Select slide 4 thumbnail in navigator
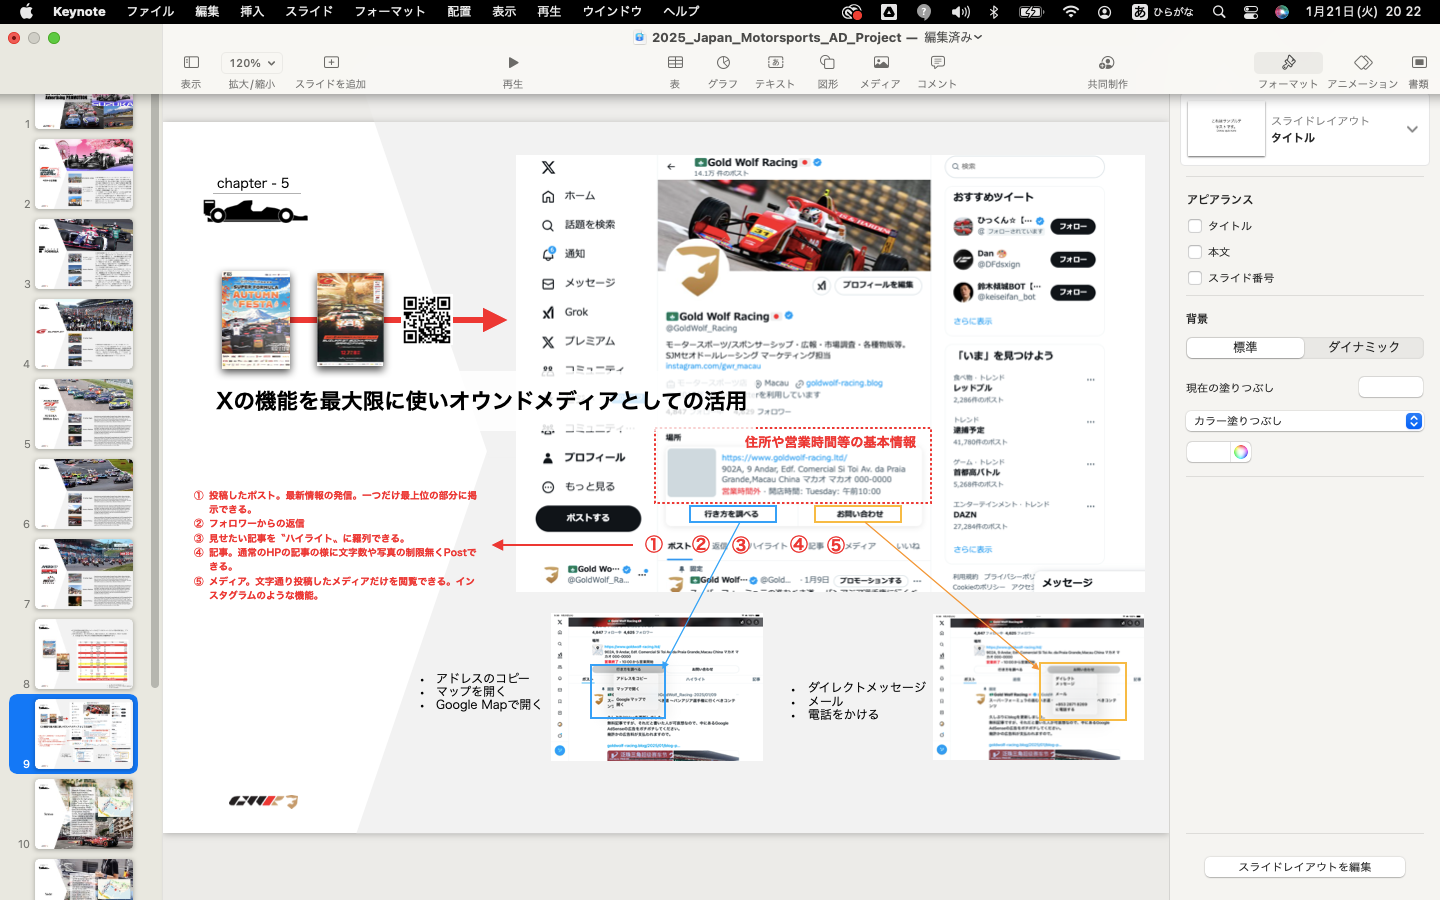The height and width of the screenshot is (900, 1440). 84,334
